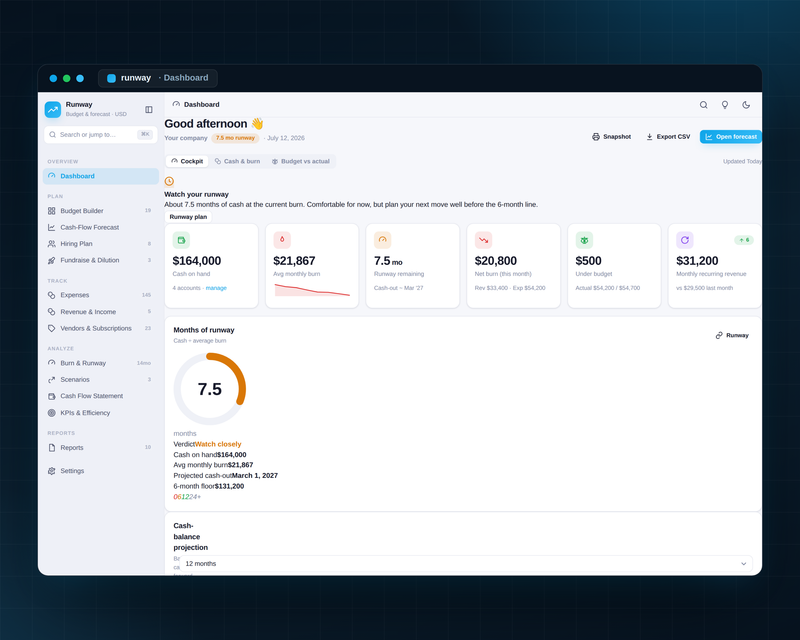The height and width of the screenshot is (640, 800).
Task: Click the purple refresh icon on the recurring revenue card
Action: 685,240
